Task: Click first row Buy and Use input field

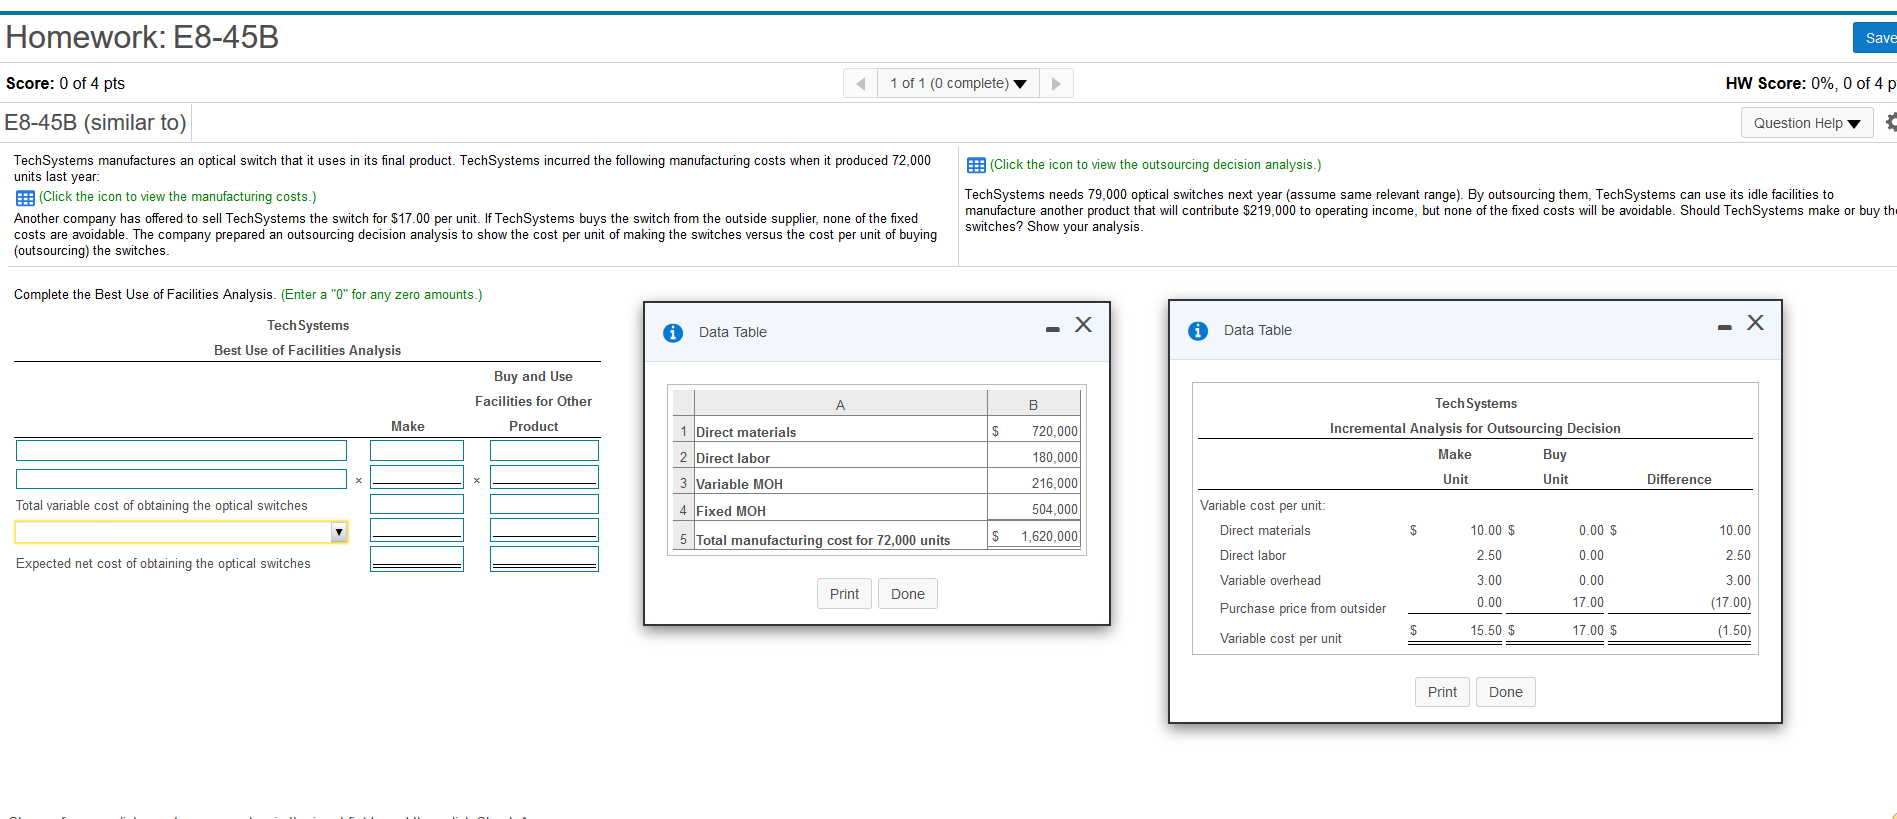Action: pos(544,451)
